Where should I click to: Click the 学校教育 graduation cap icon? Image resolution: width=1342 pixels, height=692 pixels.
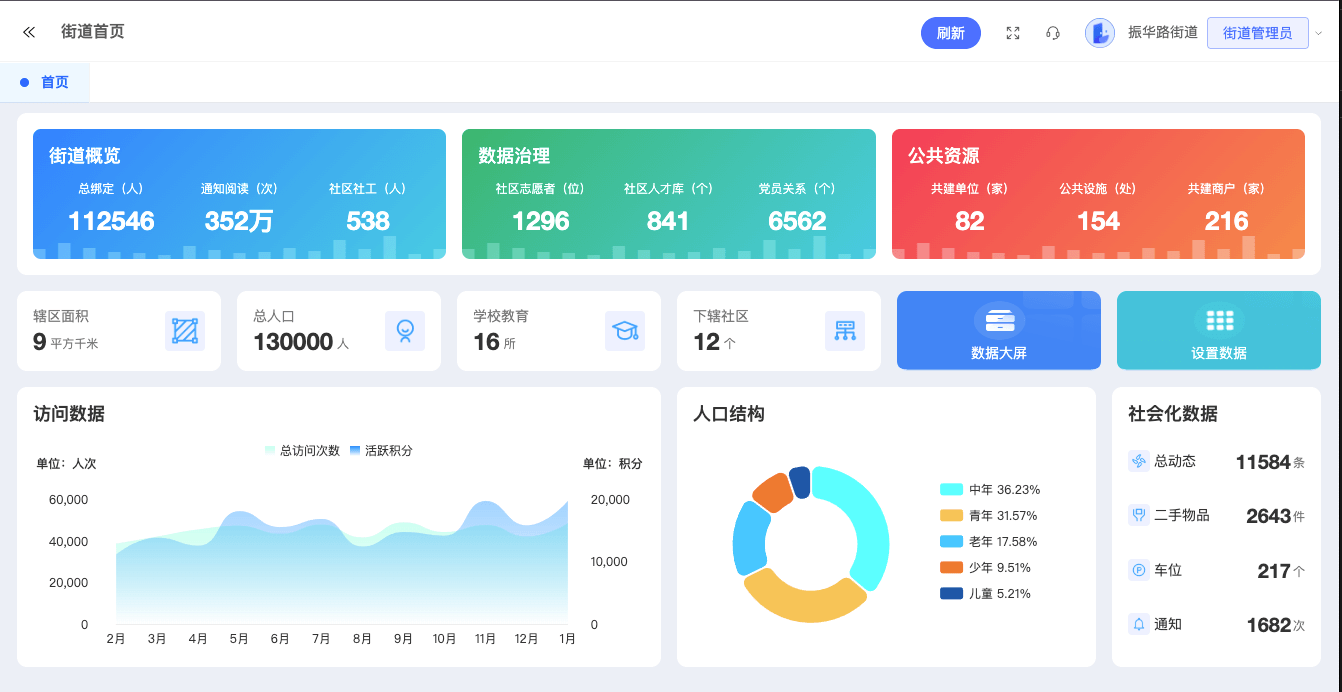tap(625, 331)
